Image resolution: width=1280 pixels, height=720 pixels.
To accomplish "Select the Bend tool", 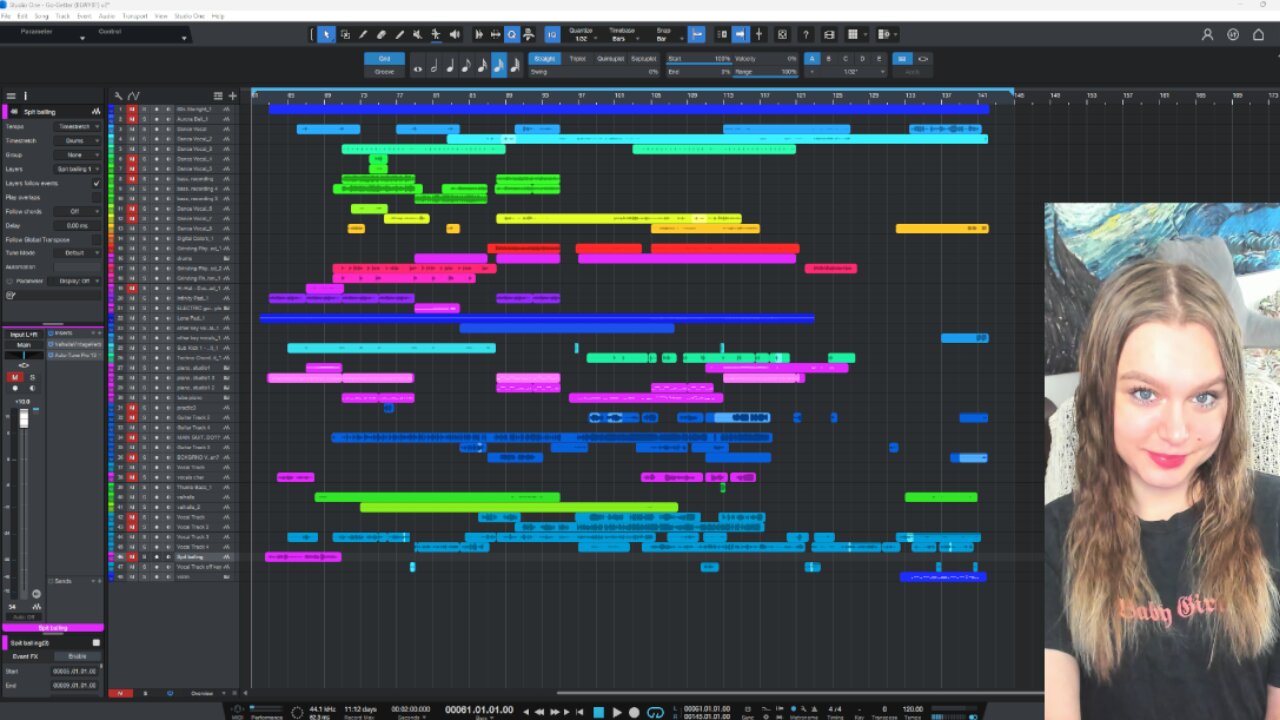I will [x=436, y=35].
